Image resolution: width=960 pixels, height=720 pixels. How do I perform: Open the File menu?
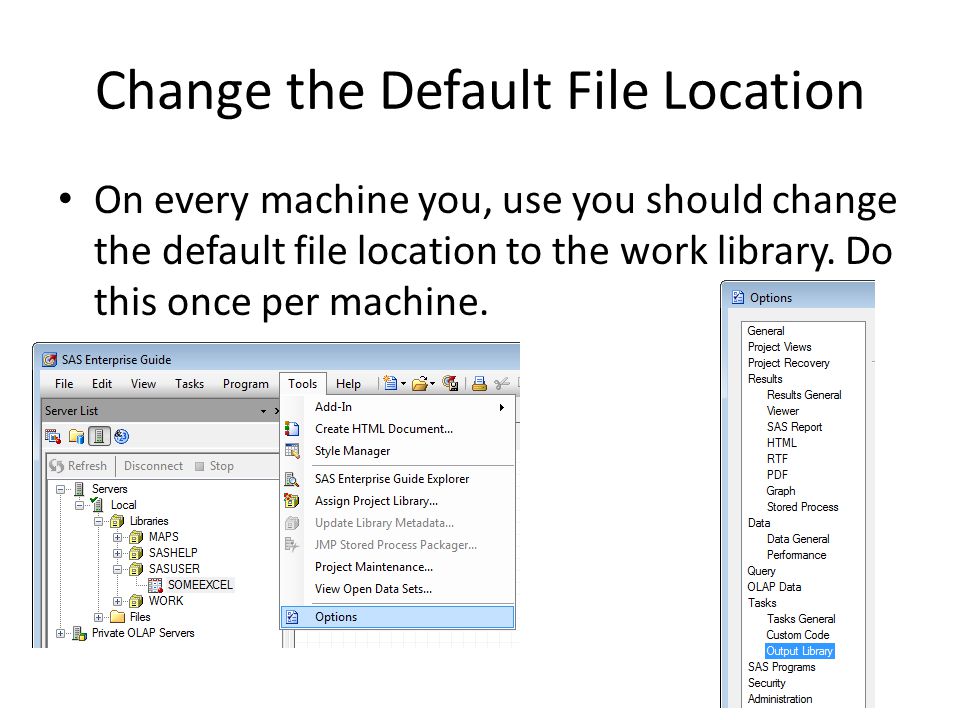(x=64, y=384)
